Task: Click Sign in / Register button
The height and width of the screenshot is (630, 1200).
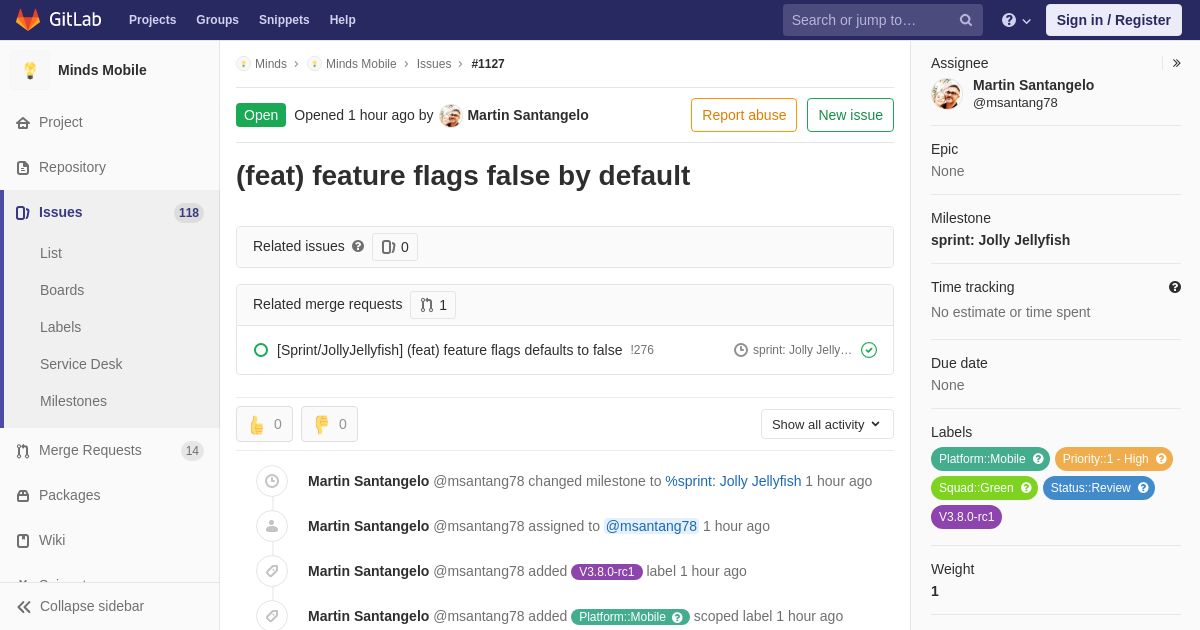Action: tap(1114, 20)
